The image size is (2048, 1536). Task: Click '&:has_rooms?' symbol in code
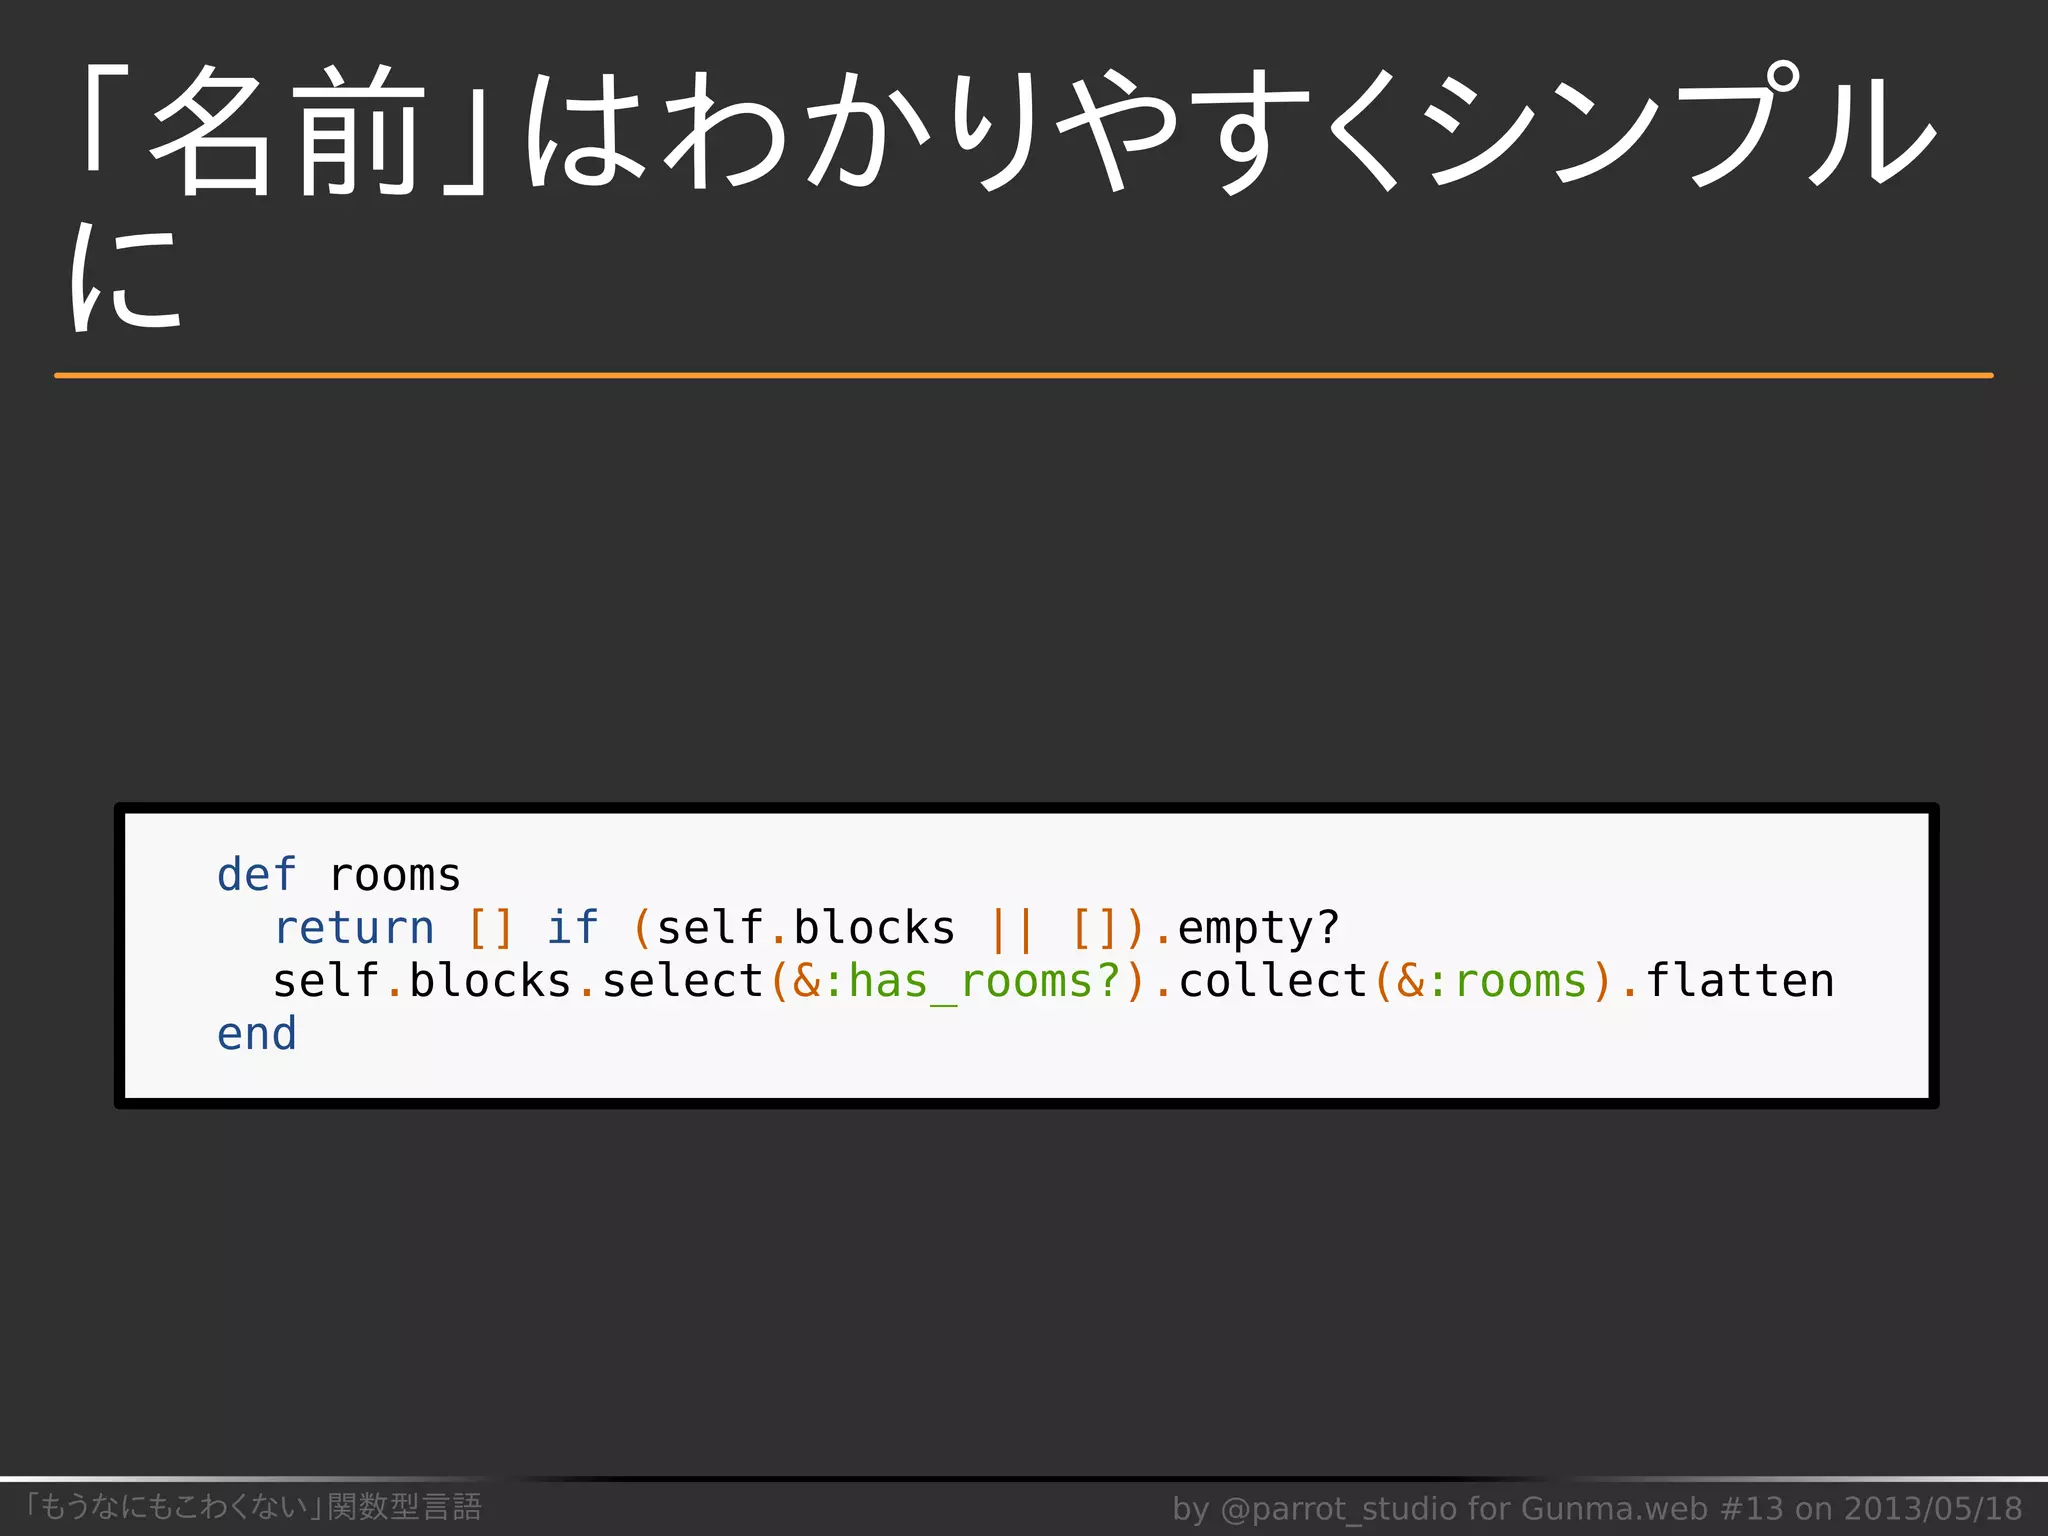pos(957,981)
